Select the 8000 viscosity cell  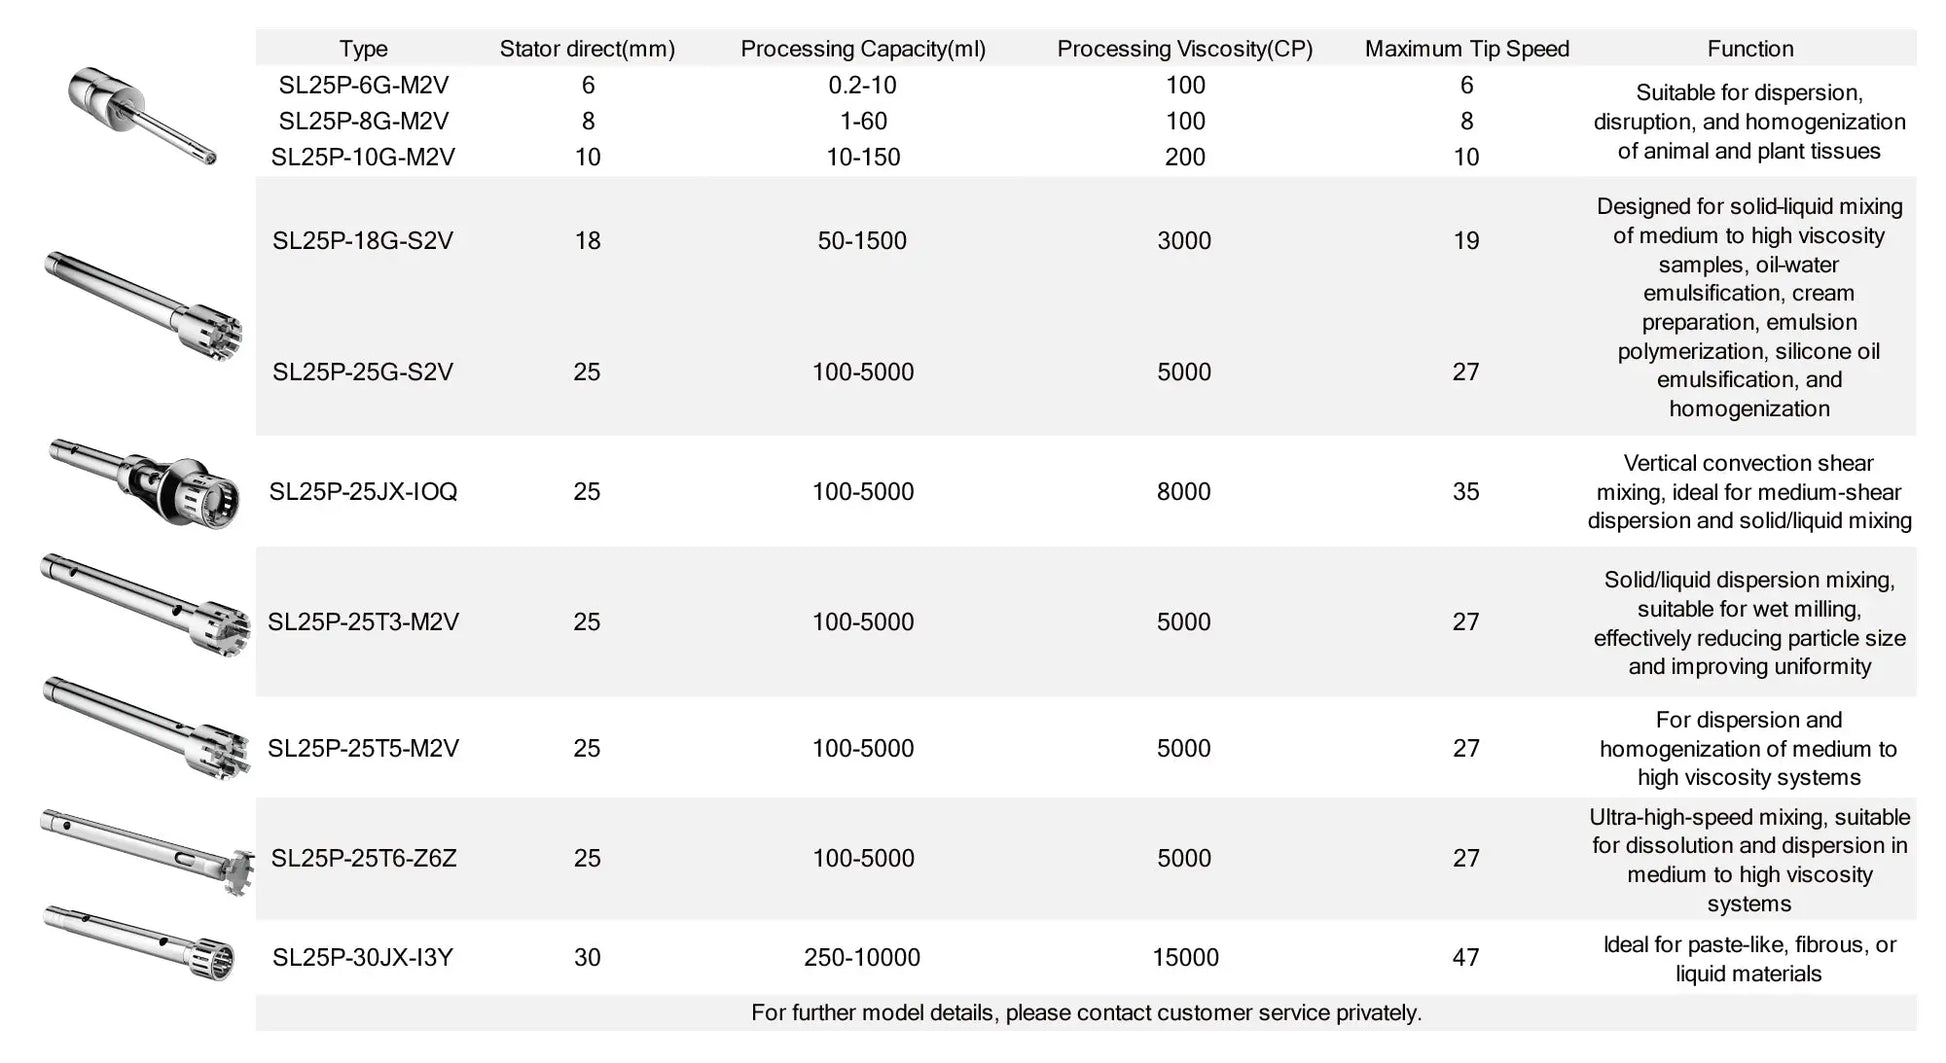pyautogui.click(x=1184, y=491)
